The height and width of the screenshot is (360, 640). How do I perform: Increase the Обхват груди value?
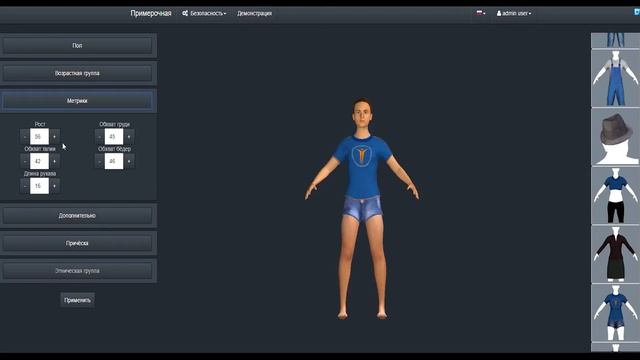coord(129,137)
